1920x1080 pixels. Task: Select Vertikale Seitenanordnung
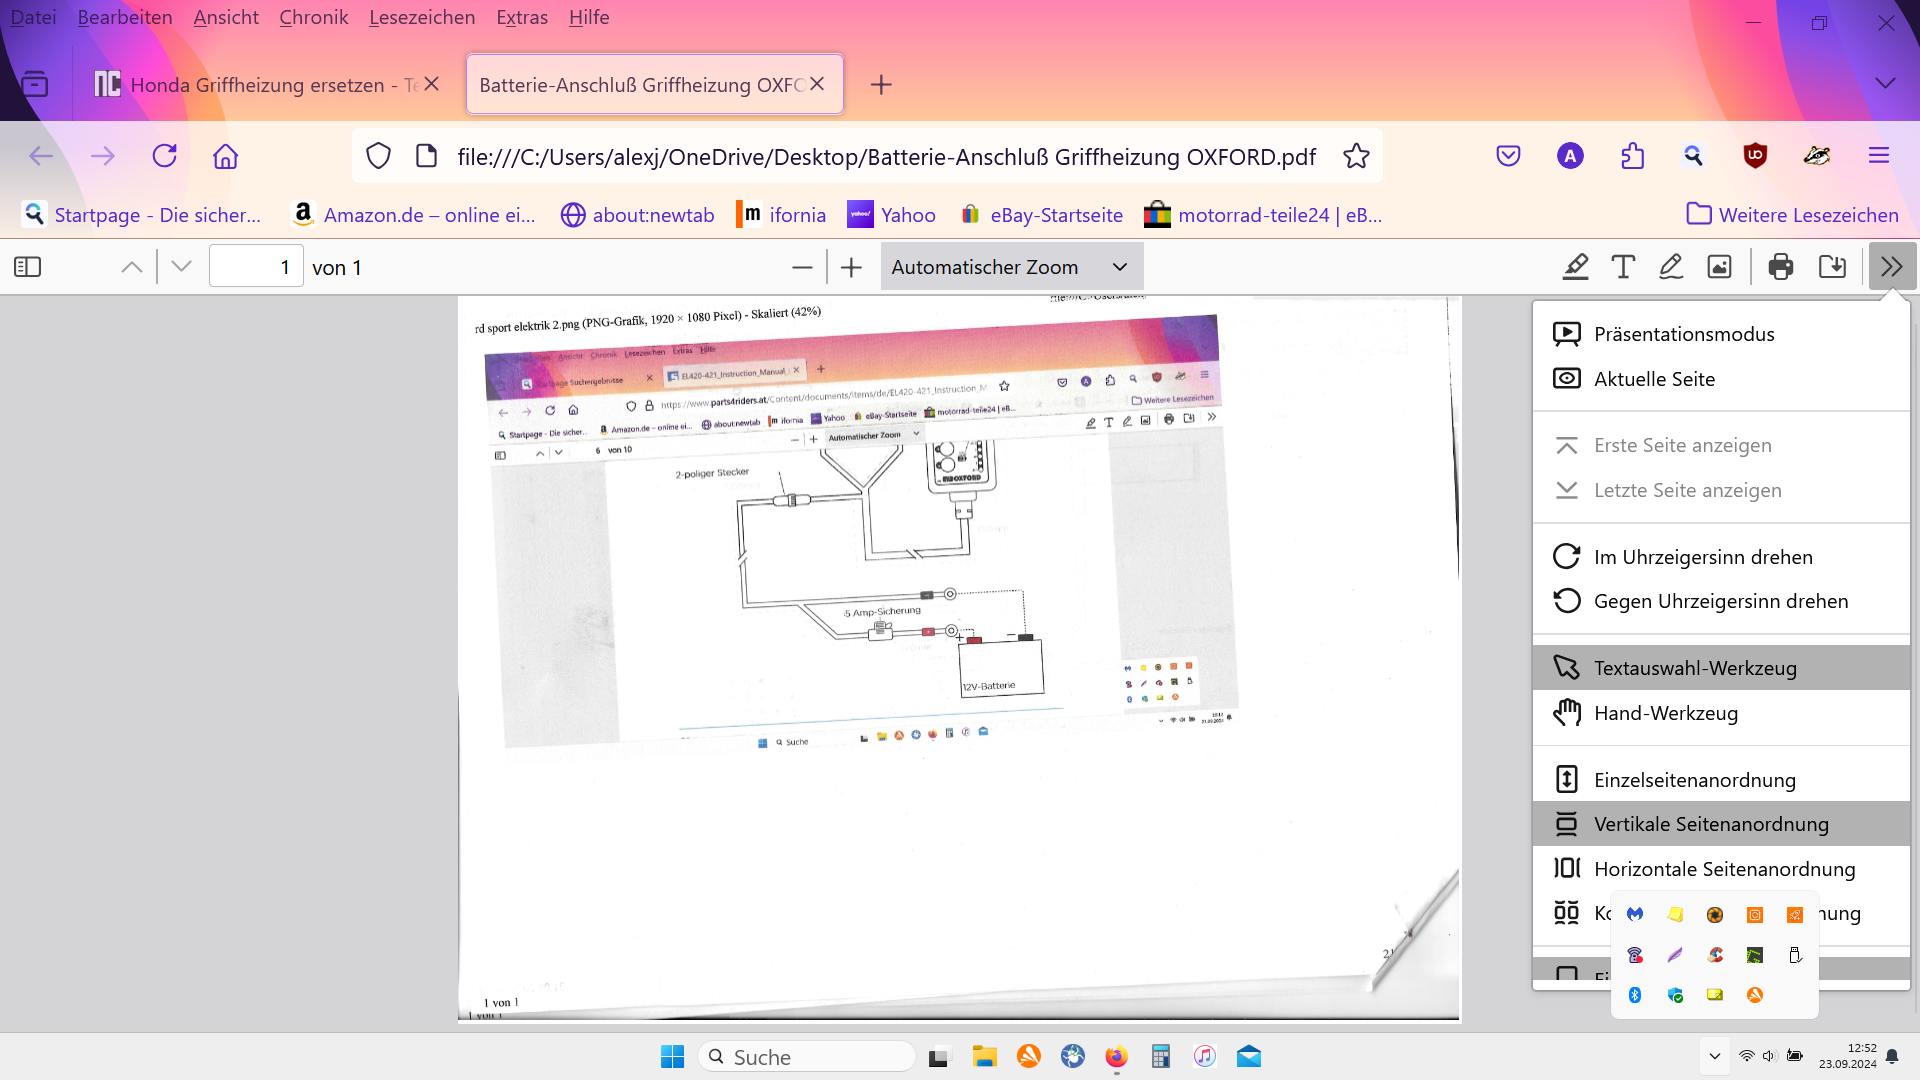[1721, 824]
